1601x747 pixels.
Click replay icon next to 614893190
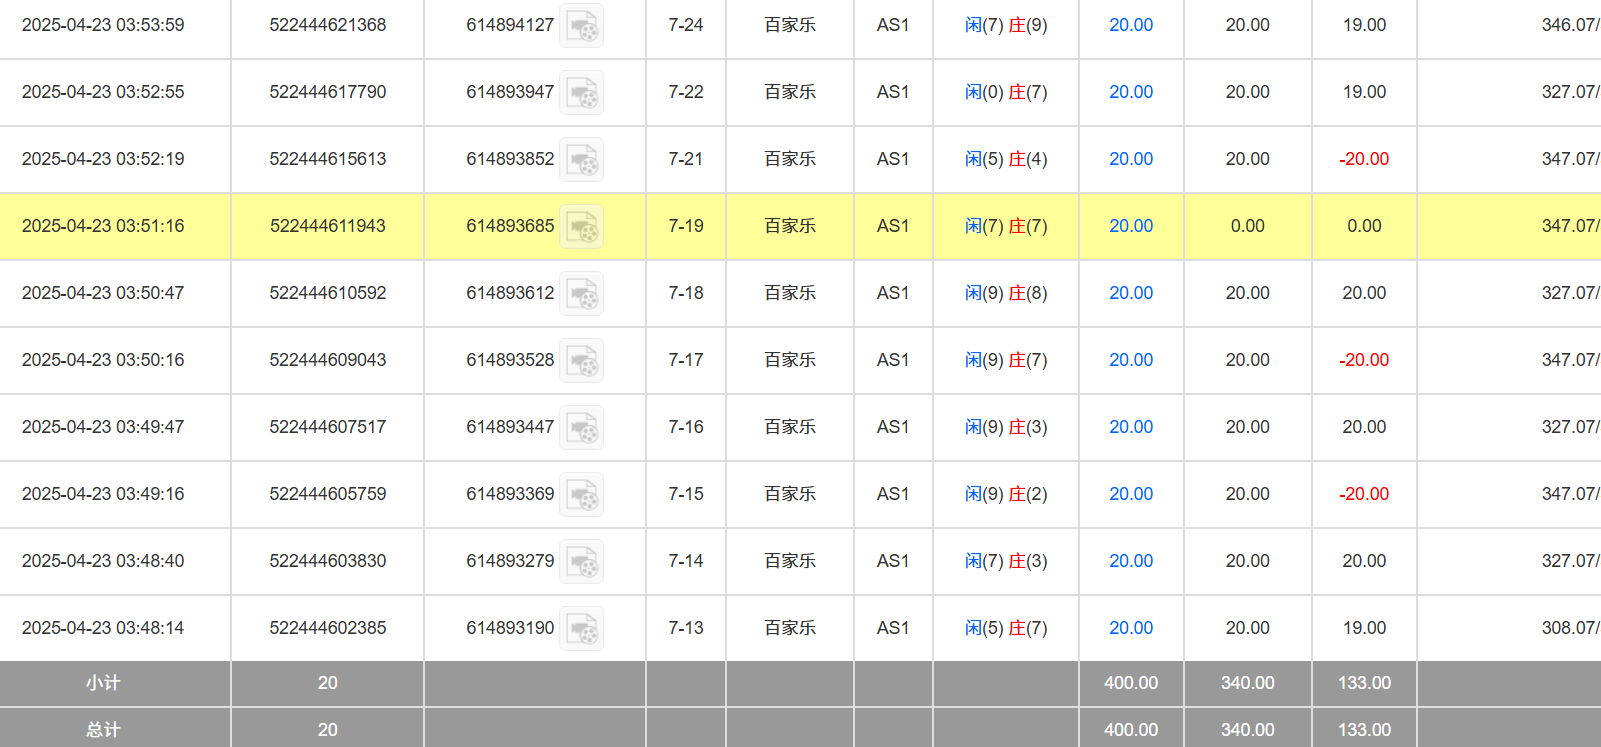(581, 629)
